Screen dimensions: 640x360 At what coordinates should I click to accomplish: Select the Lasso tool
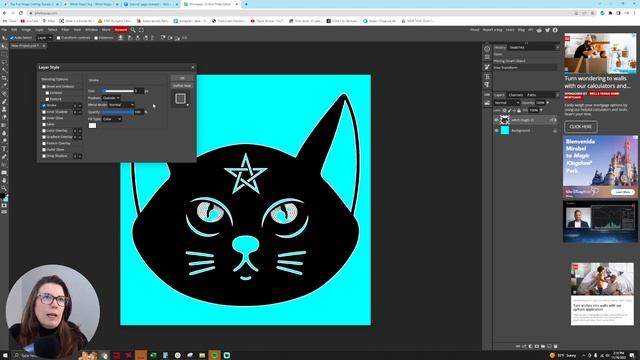[x=4, y=62]
